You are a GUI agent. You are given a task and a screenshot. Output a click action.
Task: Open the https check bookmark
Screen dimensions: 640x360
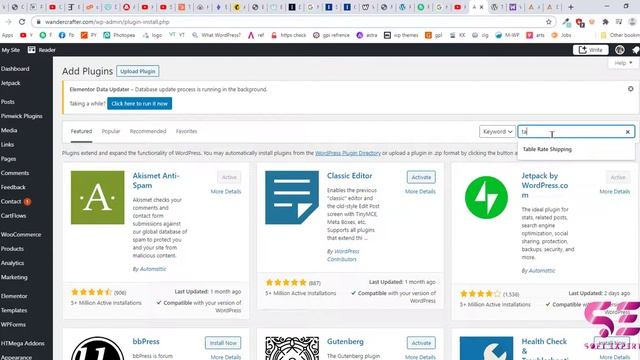289,35
